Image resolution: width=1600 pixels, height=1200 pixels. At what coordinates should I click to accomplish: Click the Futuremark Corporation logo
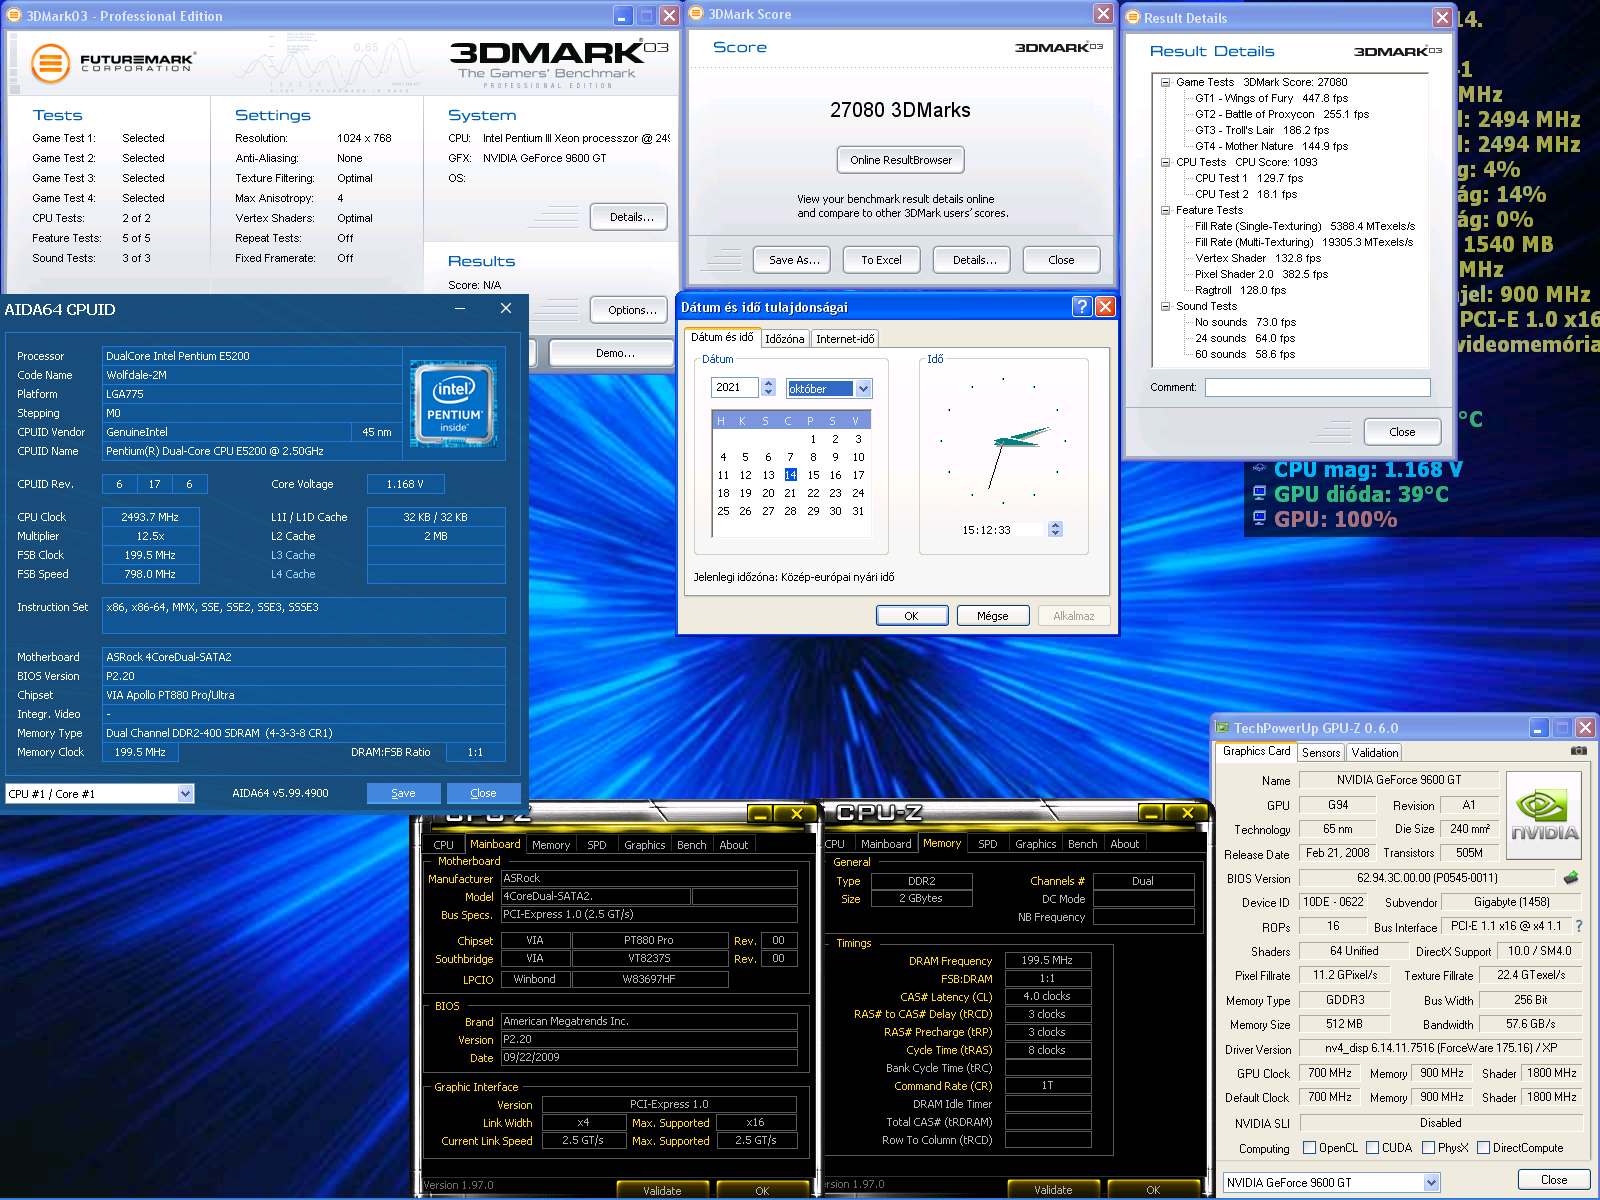coord(112,63)
